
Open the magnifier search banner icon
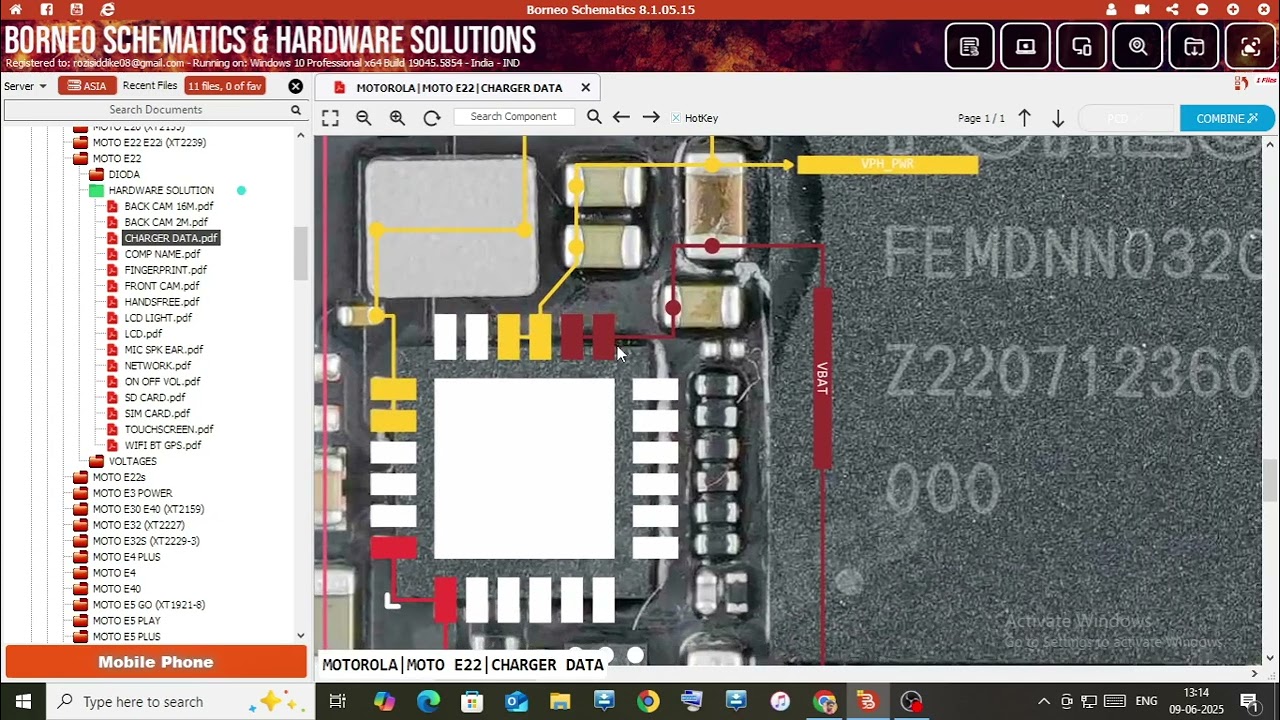point(1138,46)
